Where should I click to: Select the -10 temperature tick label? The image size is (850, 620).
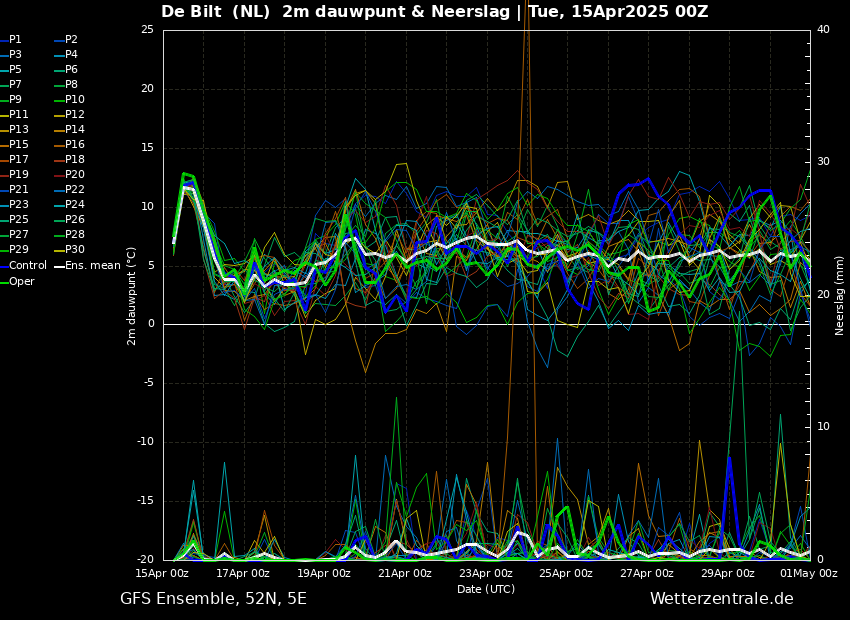pyautogui.click(x=146, y=442)
